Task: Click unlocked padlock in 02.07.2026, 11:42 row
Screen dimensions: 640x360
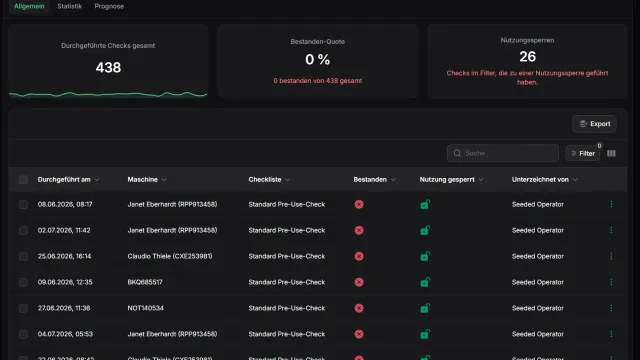Action: (425, 230)
